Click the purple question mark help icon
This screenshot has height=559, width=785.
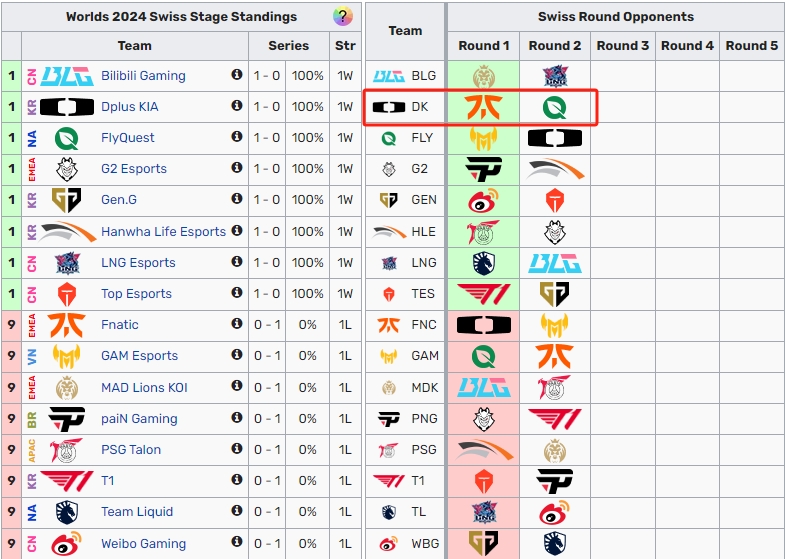(343, 17)
